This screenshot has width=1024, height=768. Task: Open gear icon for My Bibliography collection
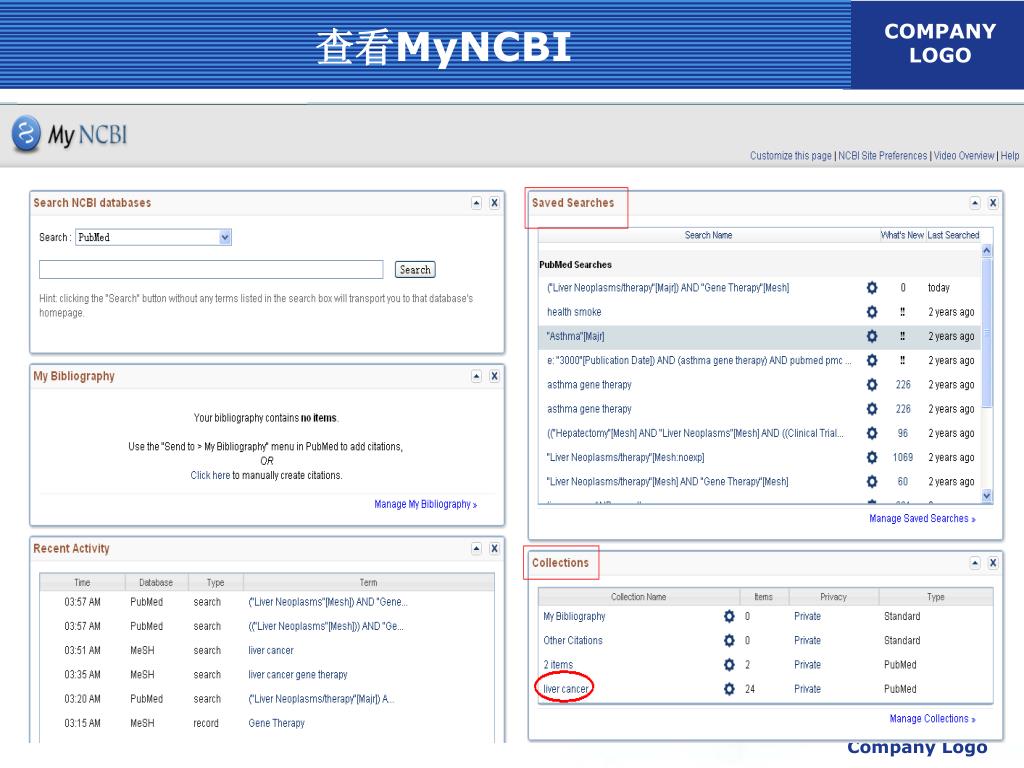coord(729,616)
